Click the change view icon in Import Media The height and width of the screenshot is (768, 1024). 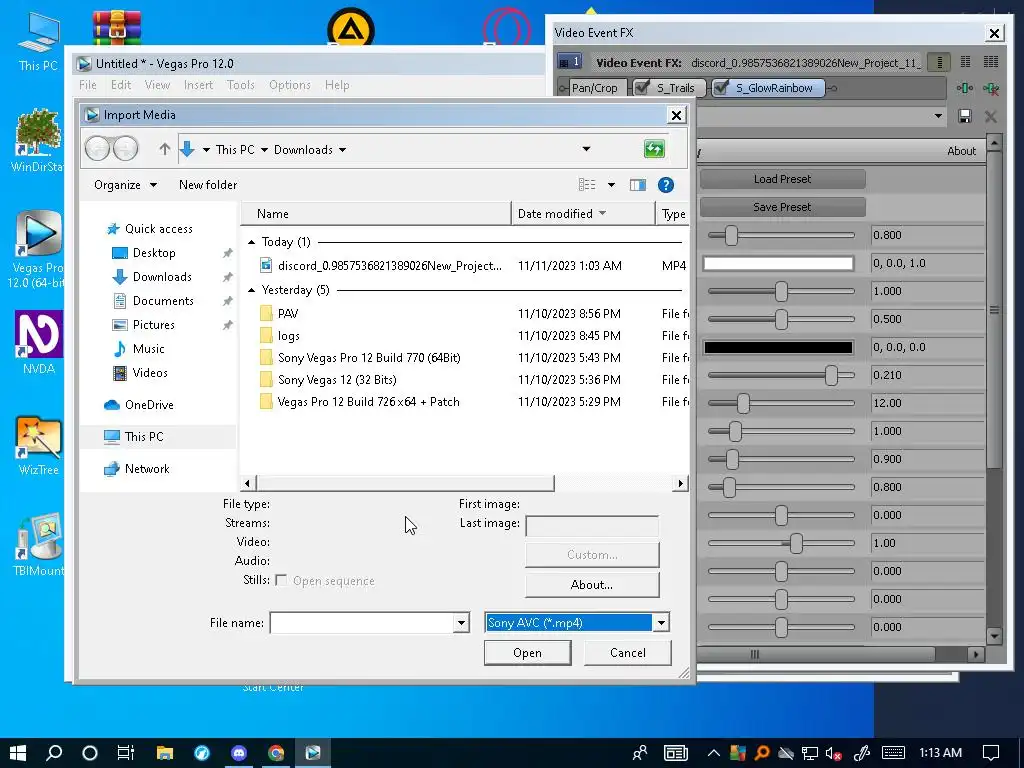(x=586, y=185)
